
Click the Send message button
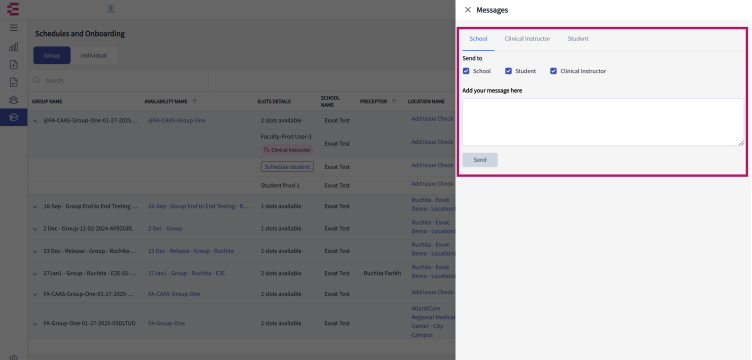(x=480, y=160)
